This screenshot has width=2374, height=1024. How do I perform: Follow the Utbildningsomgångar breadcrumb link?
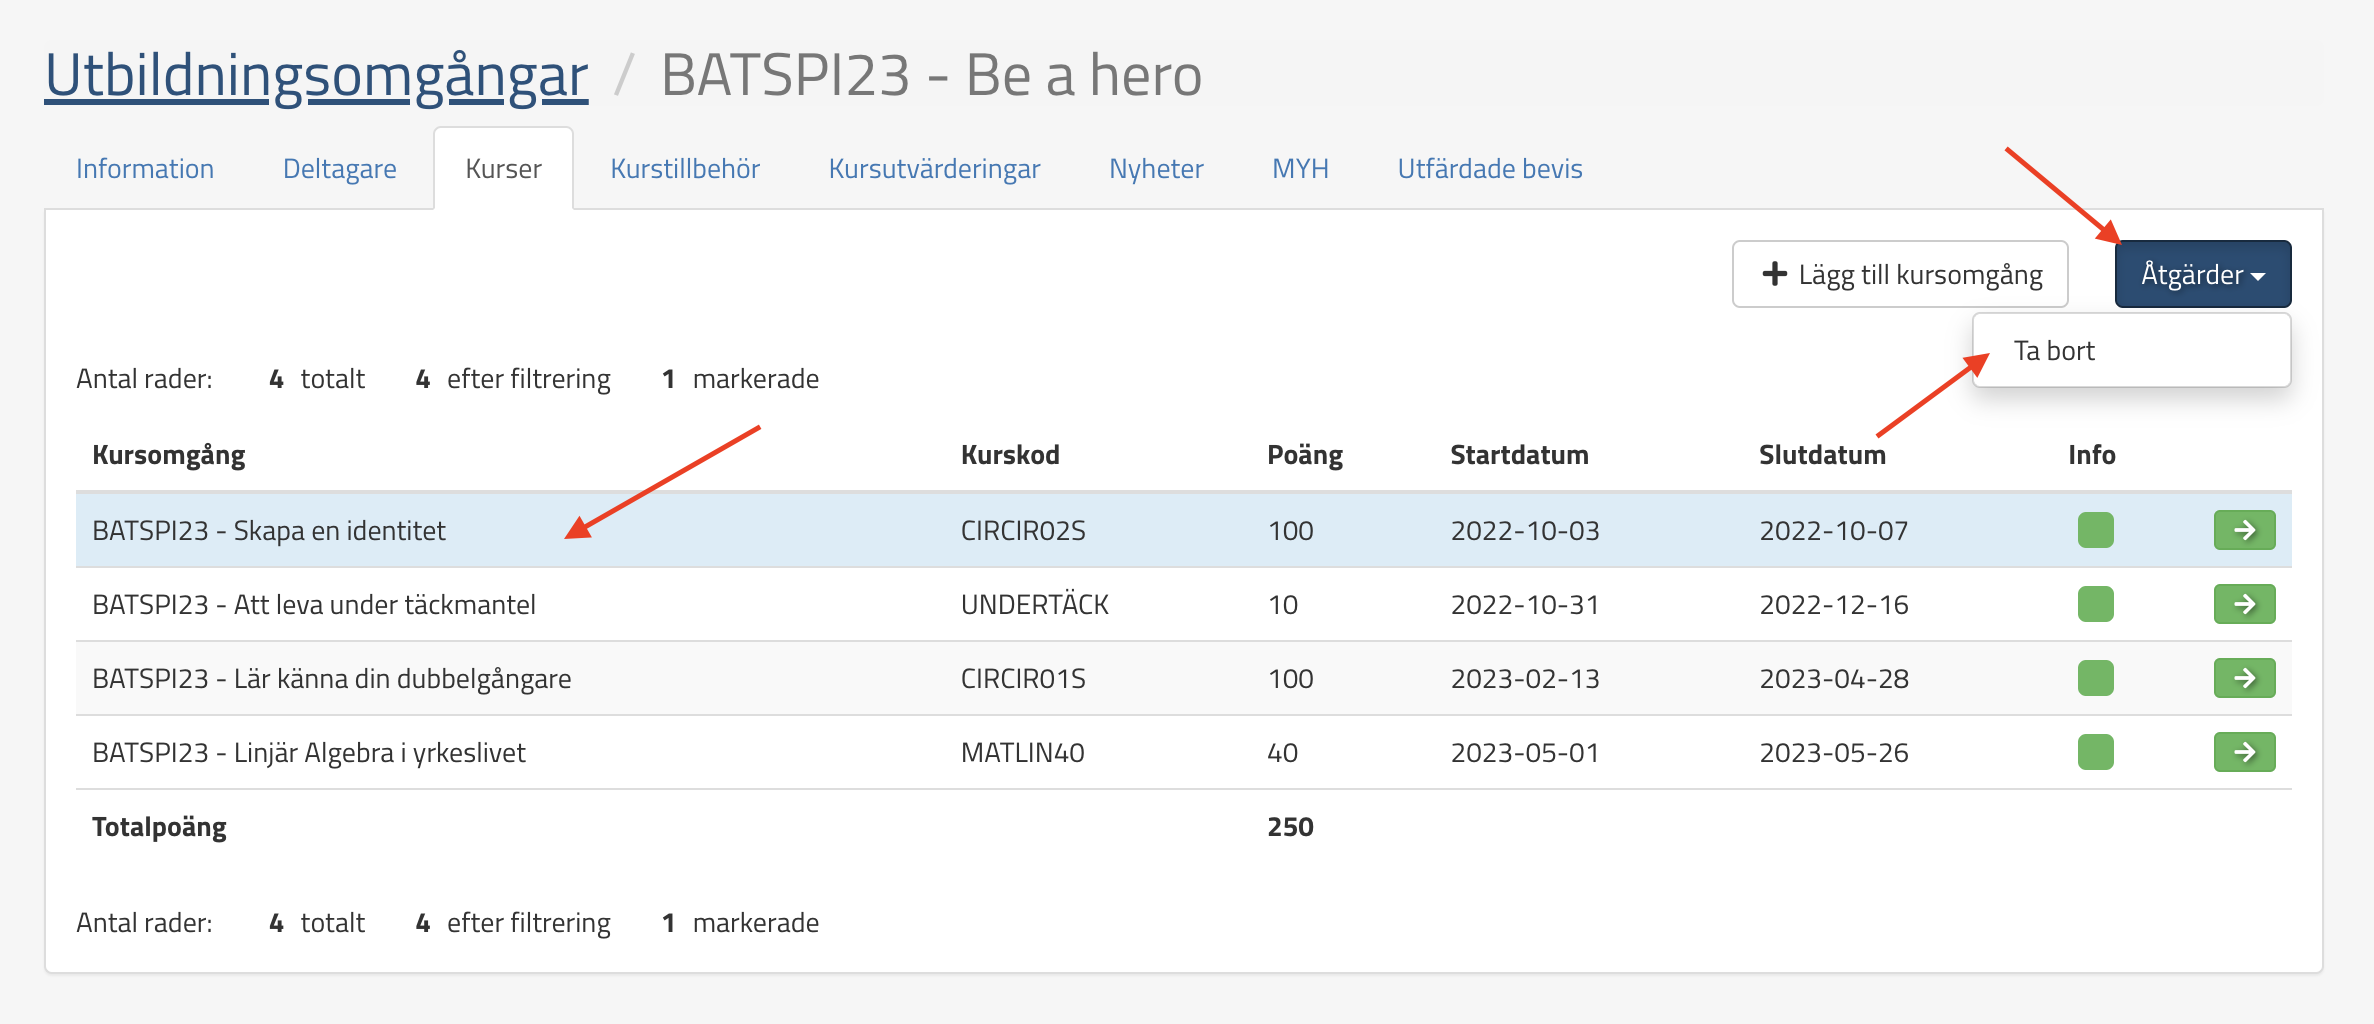pos(316,76)
